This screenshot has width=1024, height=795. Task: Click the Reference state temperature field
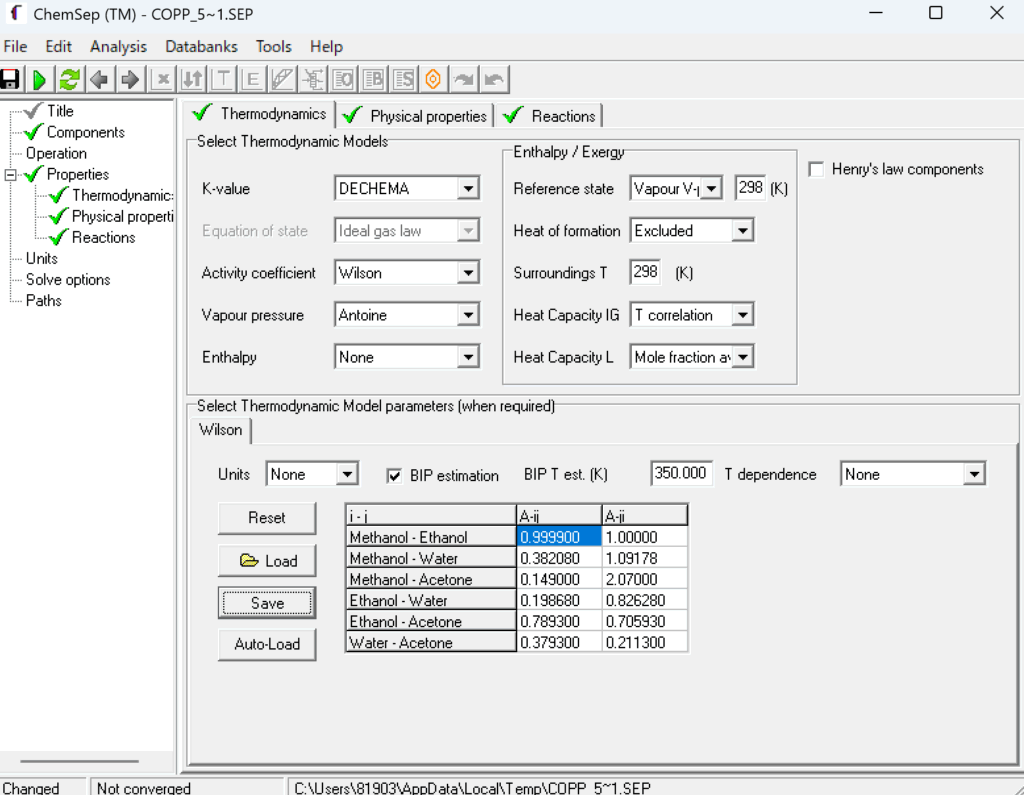click(750, 188)
